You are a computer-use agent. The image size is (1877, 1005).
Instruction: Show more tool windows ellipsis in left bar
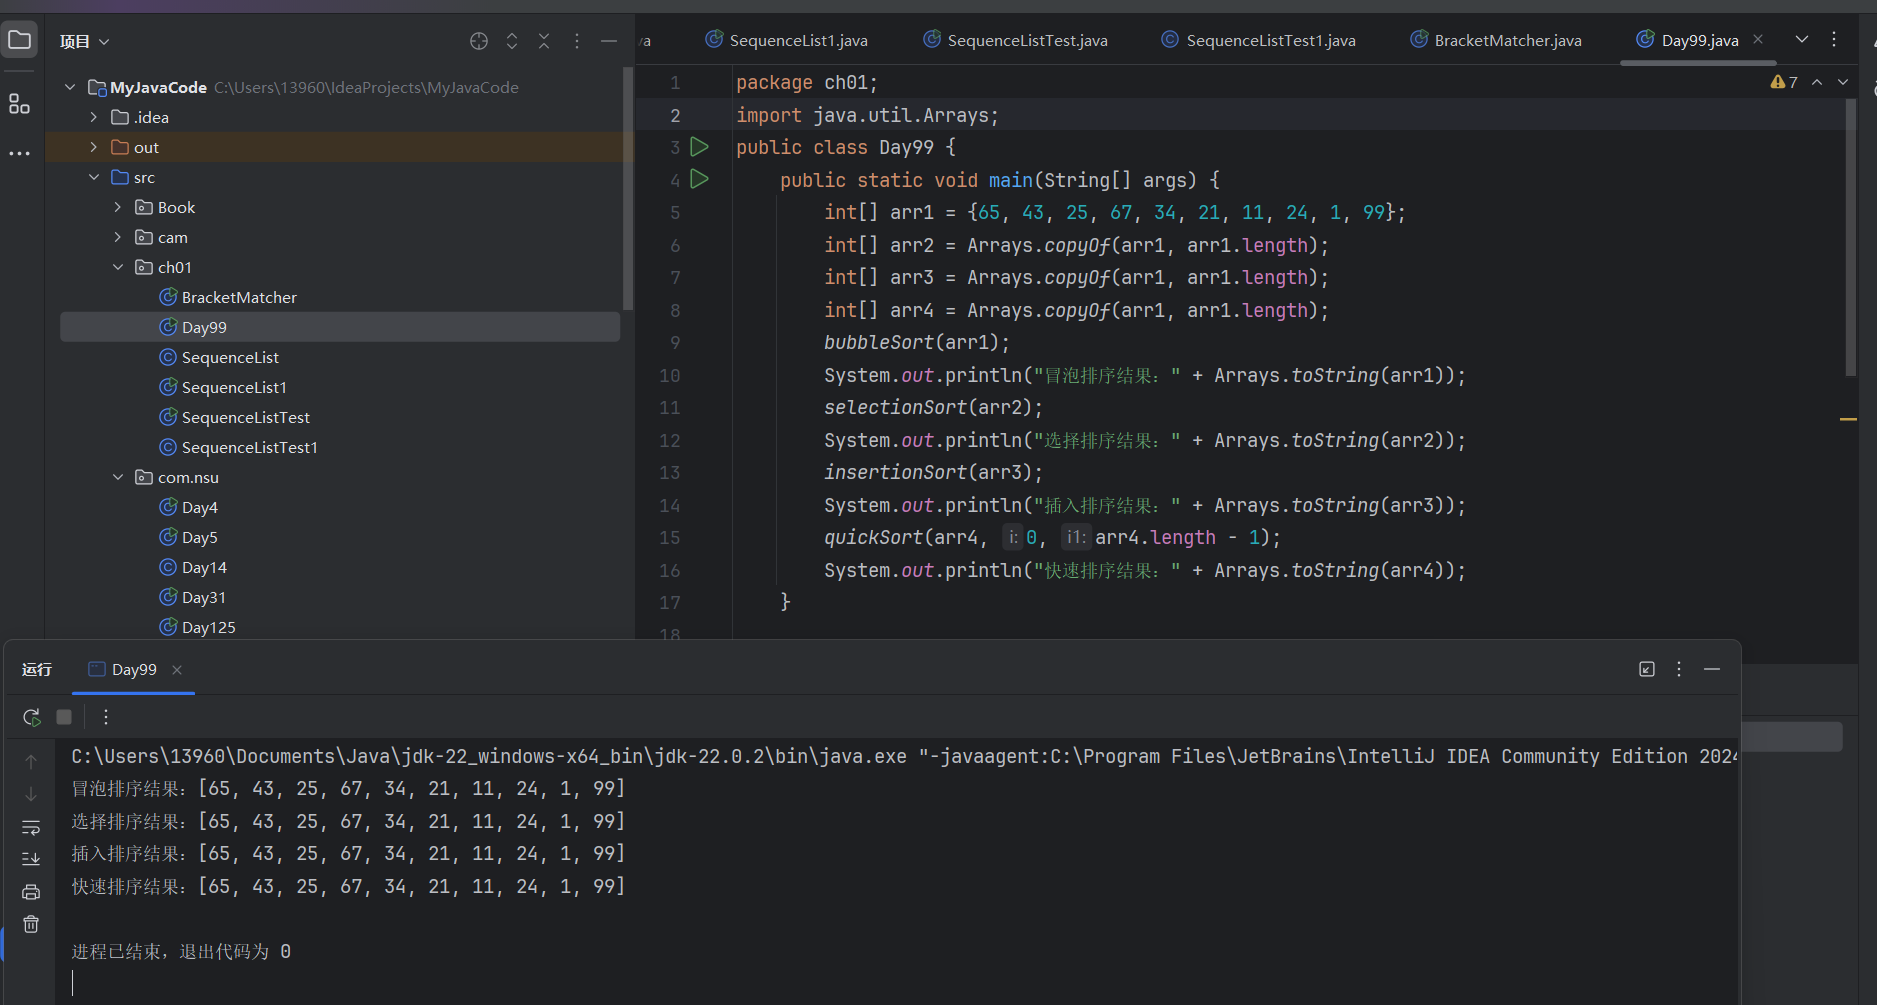(19, 153)
